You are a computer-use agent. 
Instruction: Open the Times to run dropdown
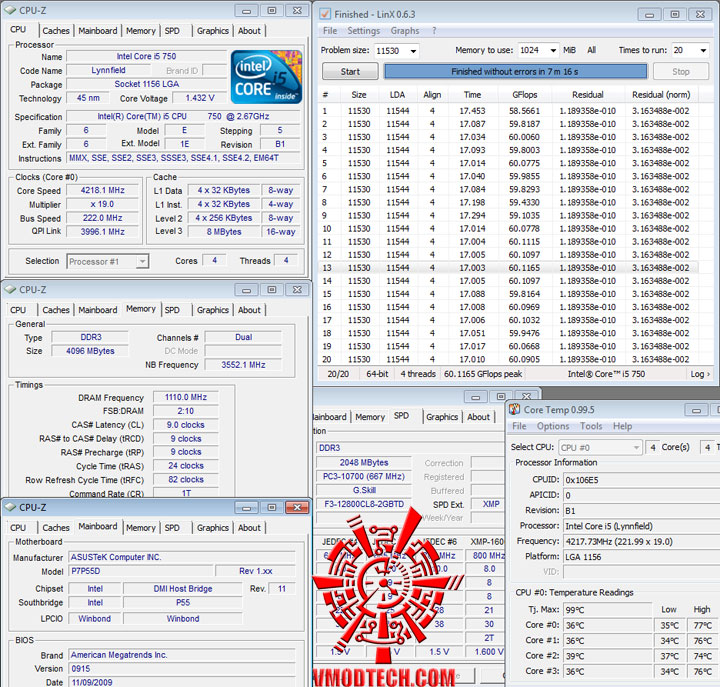coord(703,50)
